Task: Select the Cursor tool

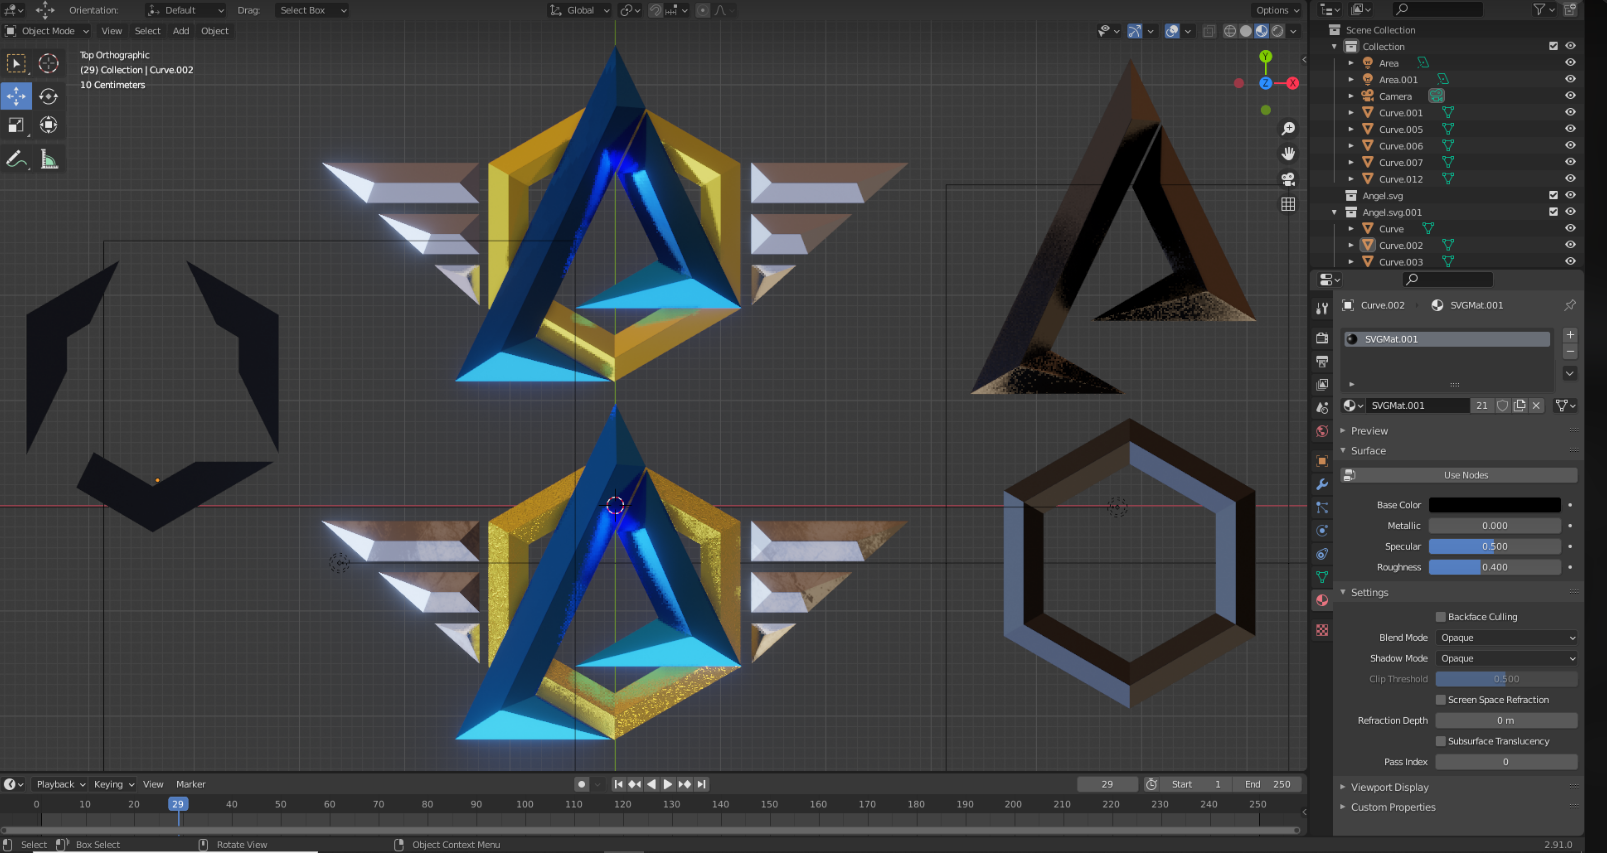Action: (48, 63)
